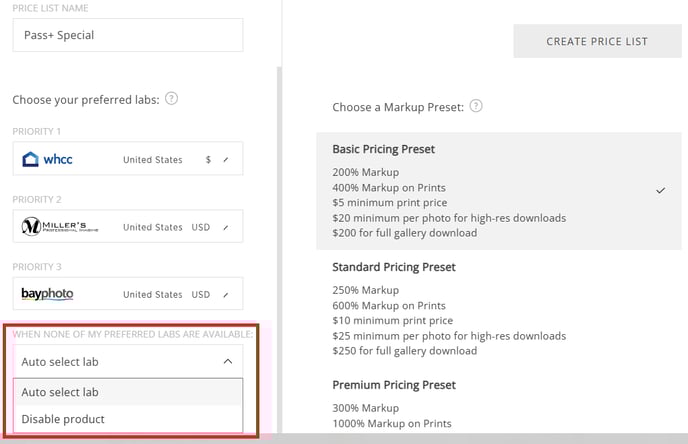Open the Priority 3 bayphoto lab selector
This screenshot has width=688, height=444.
click(128, 294)
